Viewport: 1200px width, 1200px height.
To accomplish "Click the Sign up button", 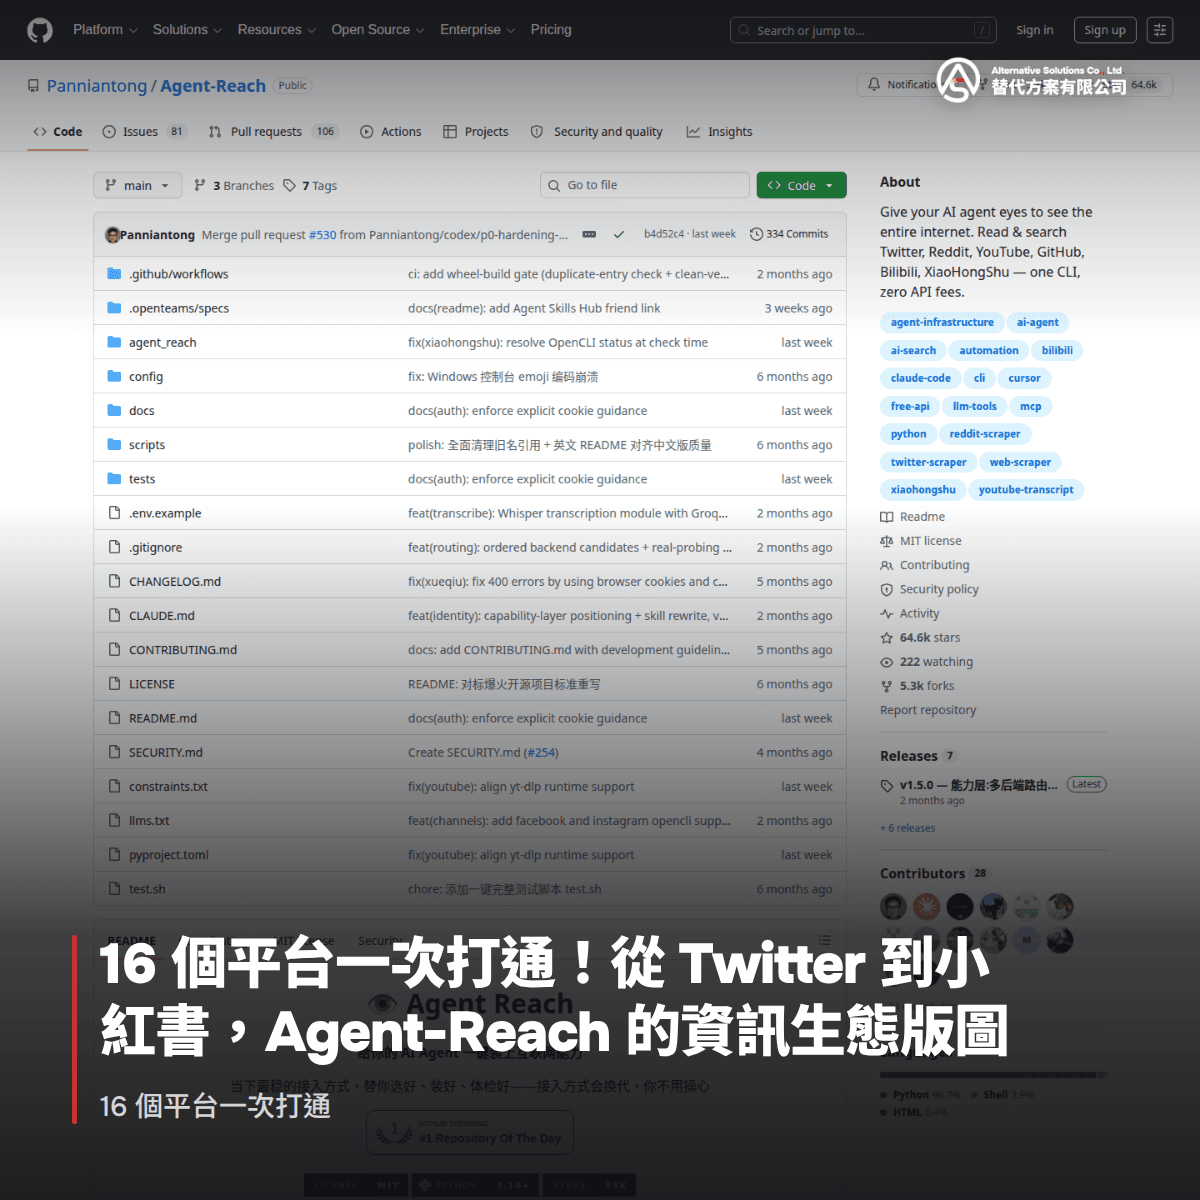I will 1105,30.
